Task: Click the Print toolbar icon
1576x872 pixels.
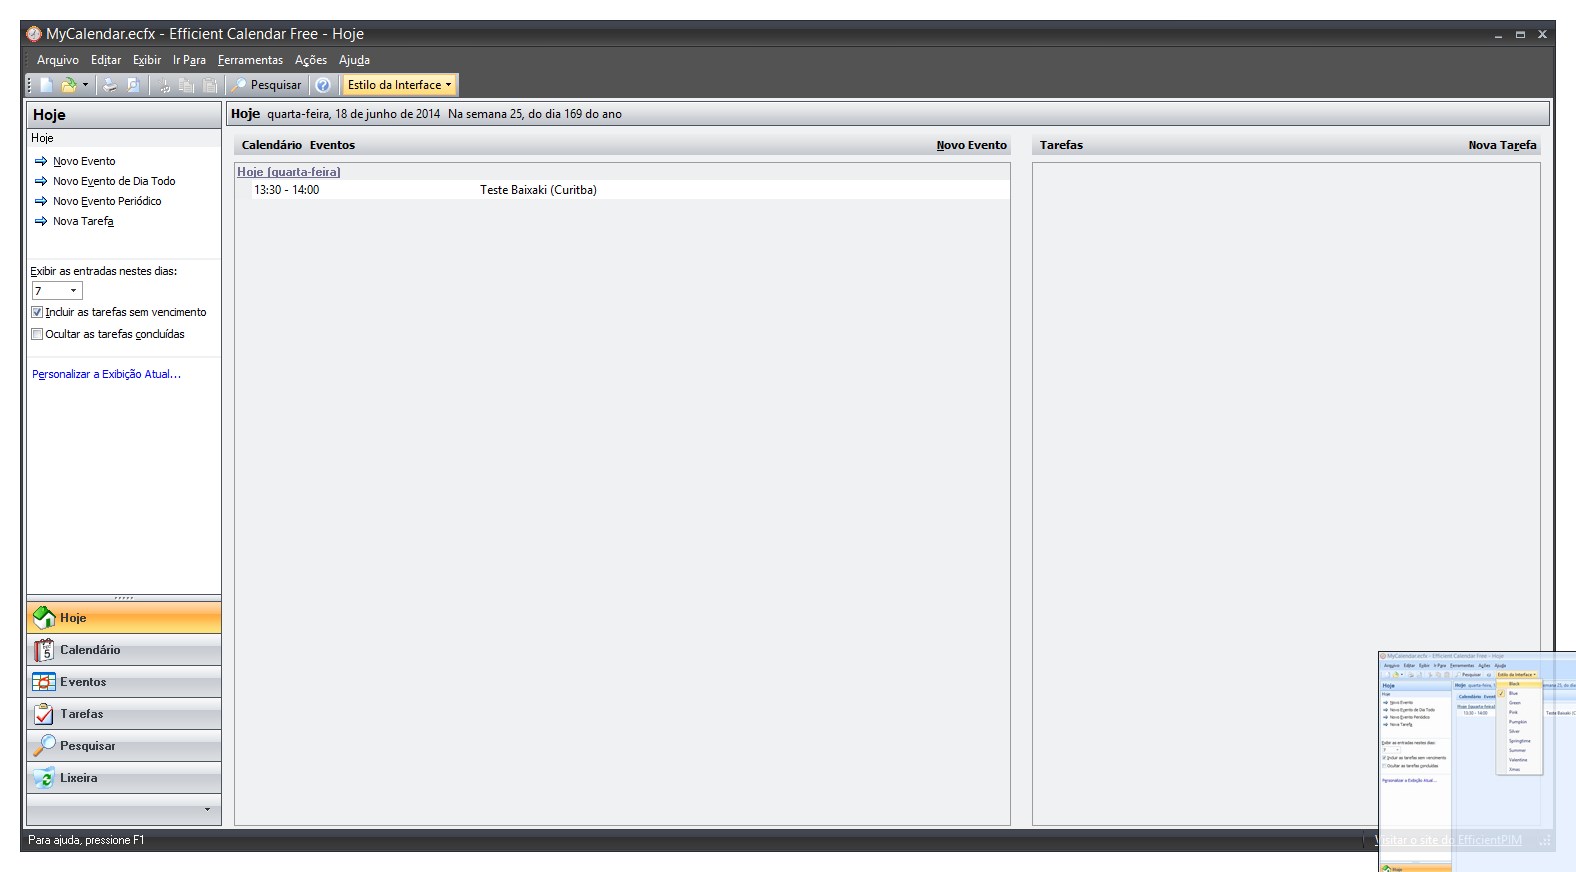Action: (x=110, y=85)
